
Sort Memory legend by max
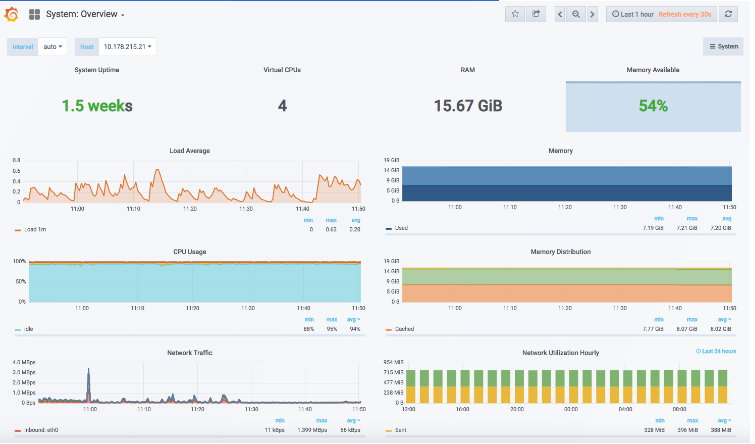coord(692,219)
